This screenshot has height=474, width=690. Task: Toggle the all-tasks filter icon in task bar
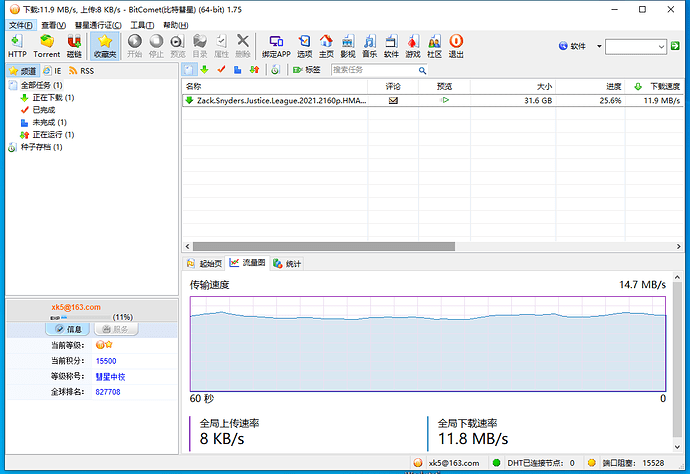click(x=188, y=70)
